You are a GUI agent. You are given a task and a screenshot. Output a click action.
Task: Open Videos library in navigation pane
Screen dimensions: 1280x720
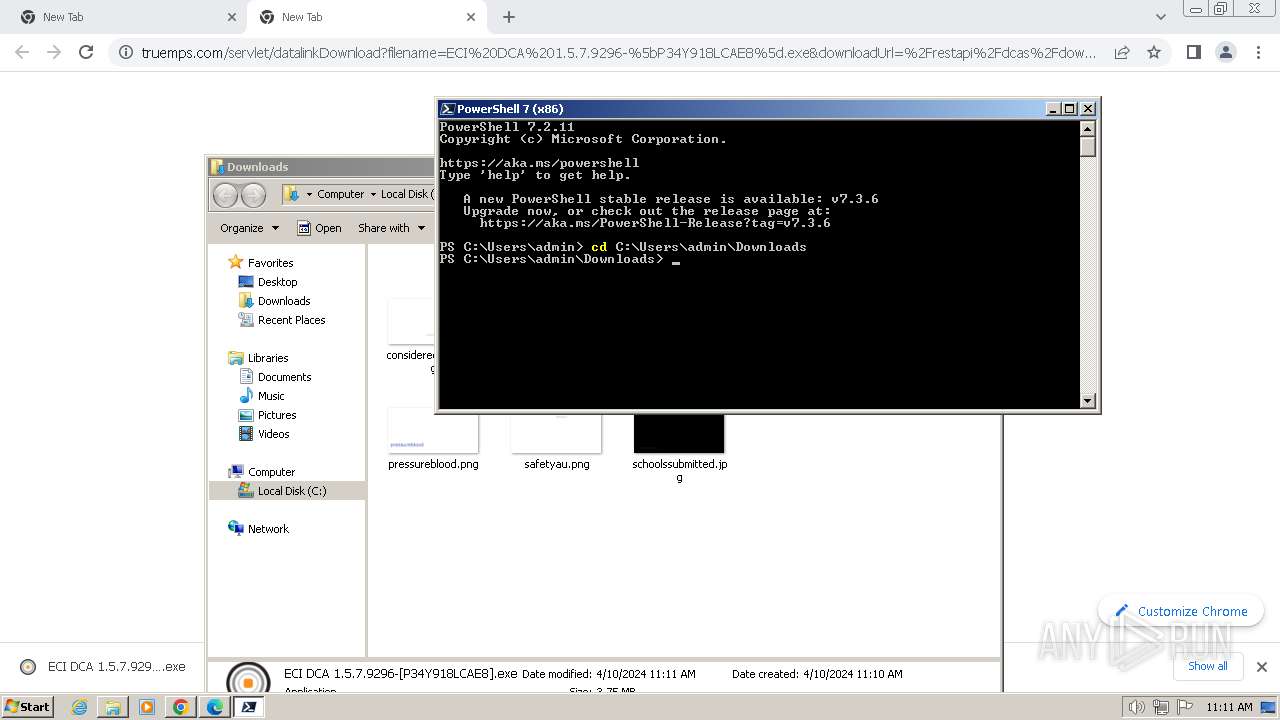point(273,434)
